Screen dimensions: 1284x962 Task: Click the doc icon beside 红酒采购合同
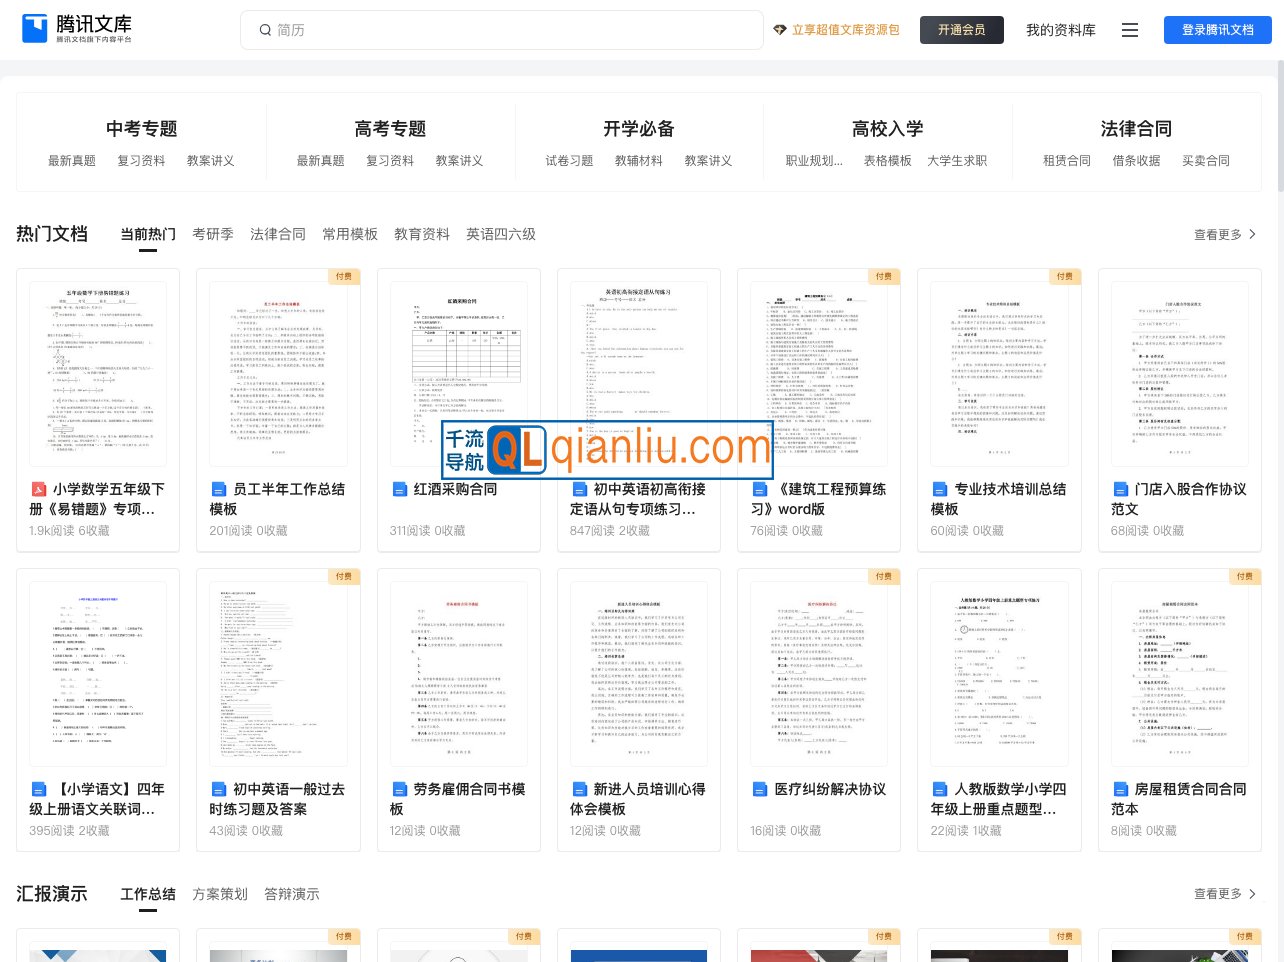click(x=399, y=489)
